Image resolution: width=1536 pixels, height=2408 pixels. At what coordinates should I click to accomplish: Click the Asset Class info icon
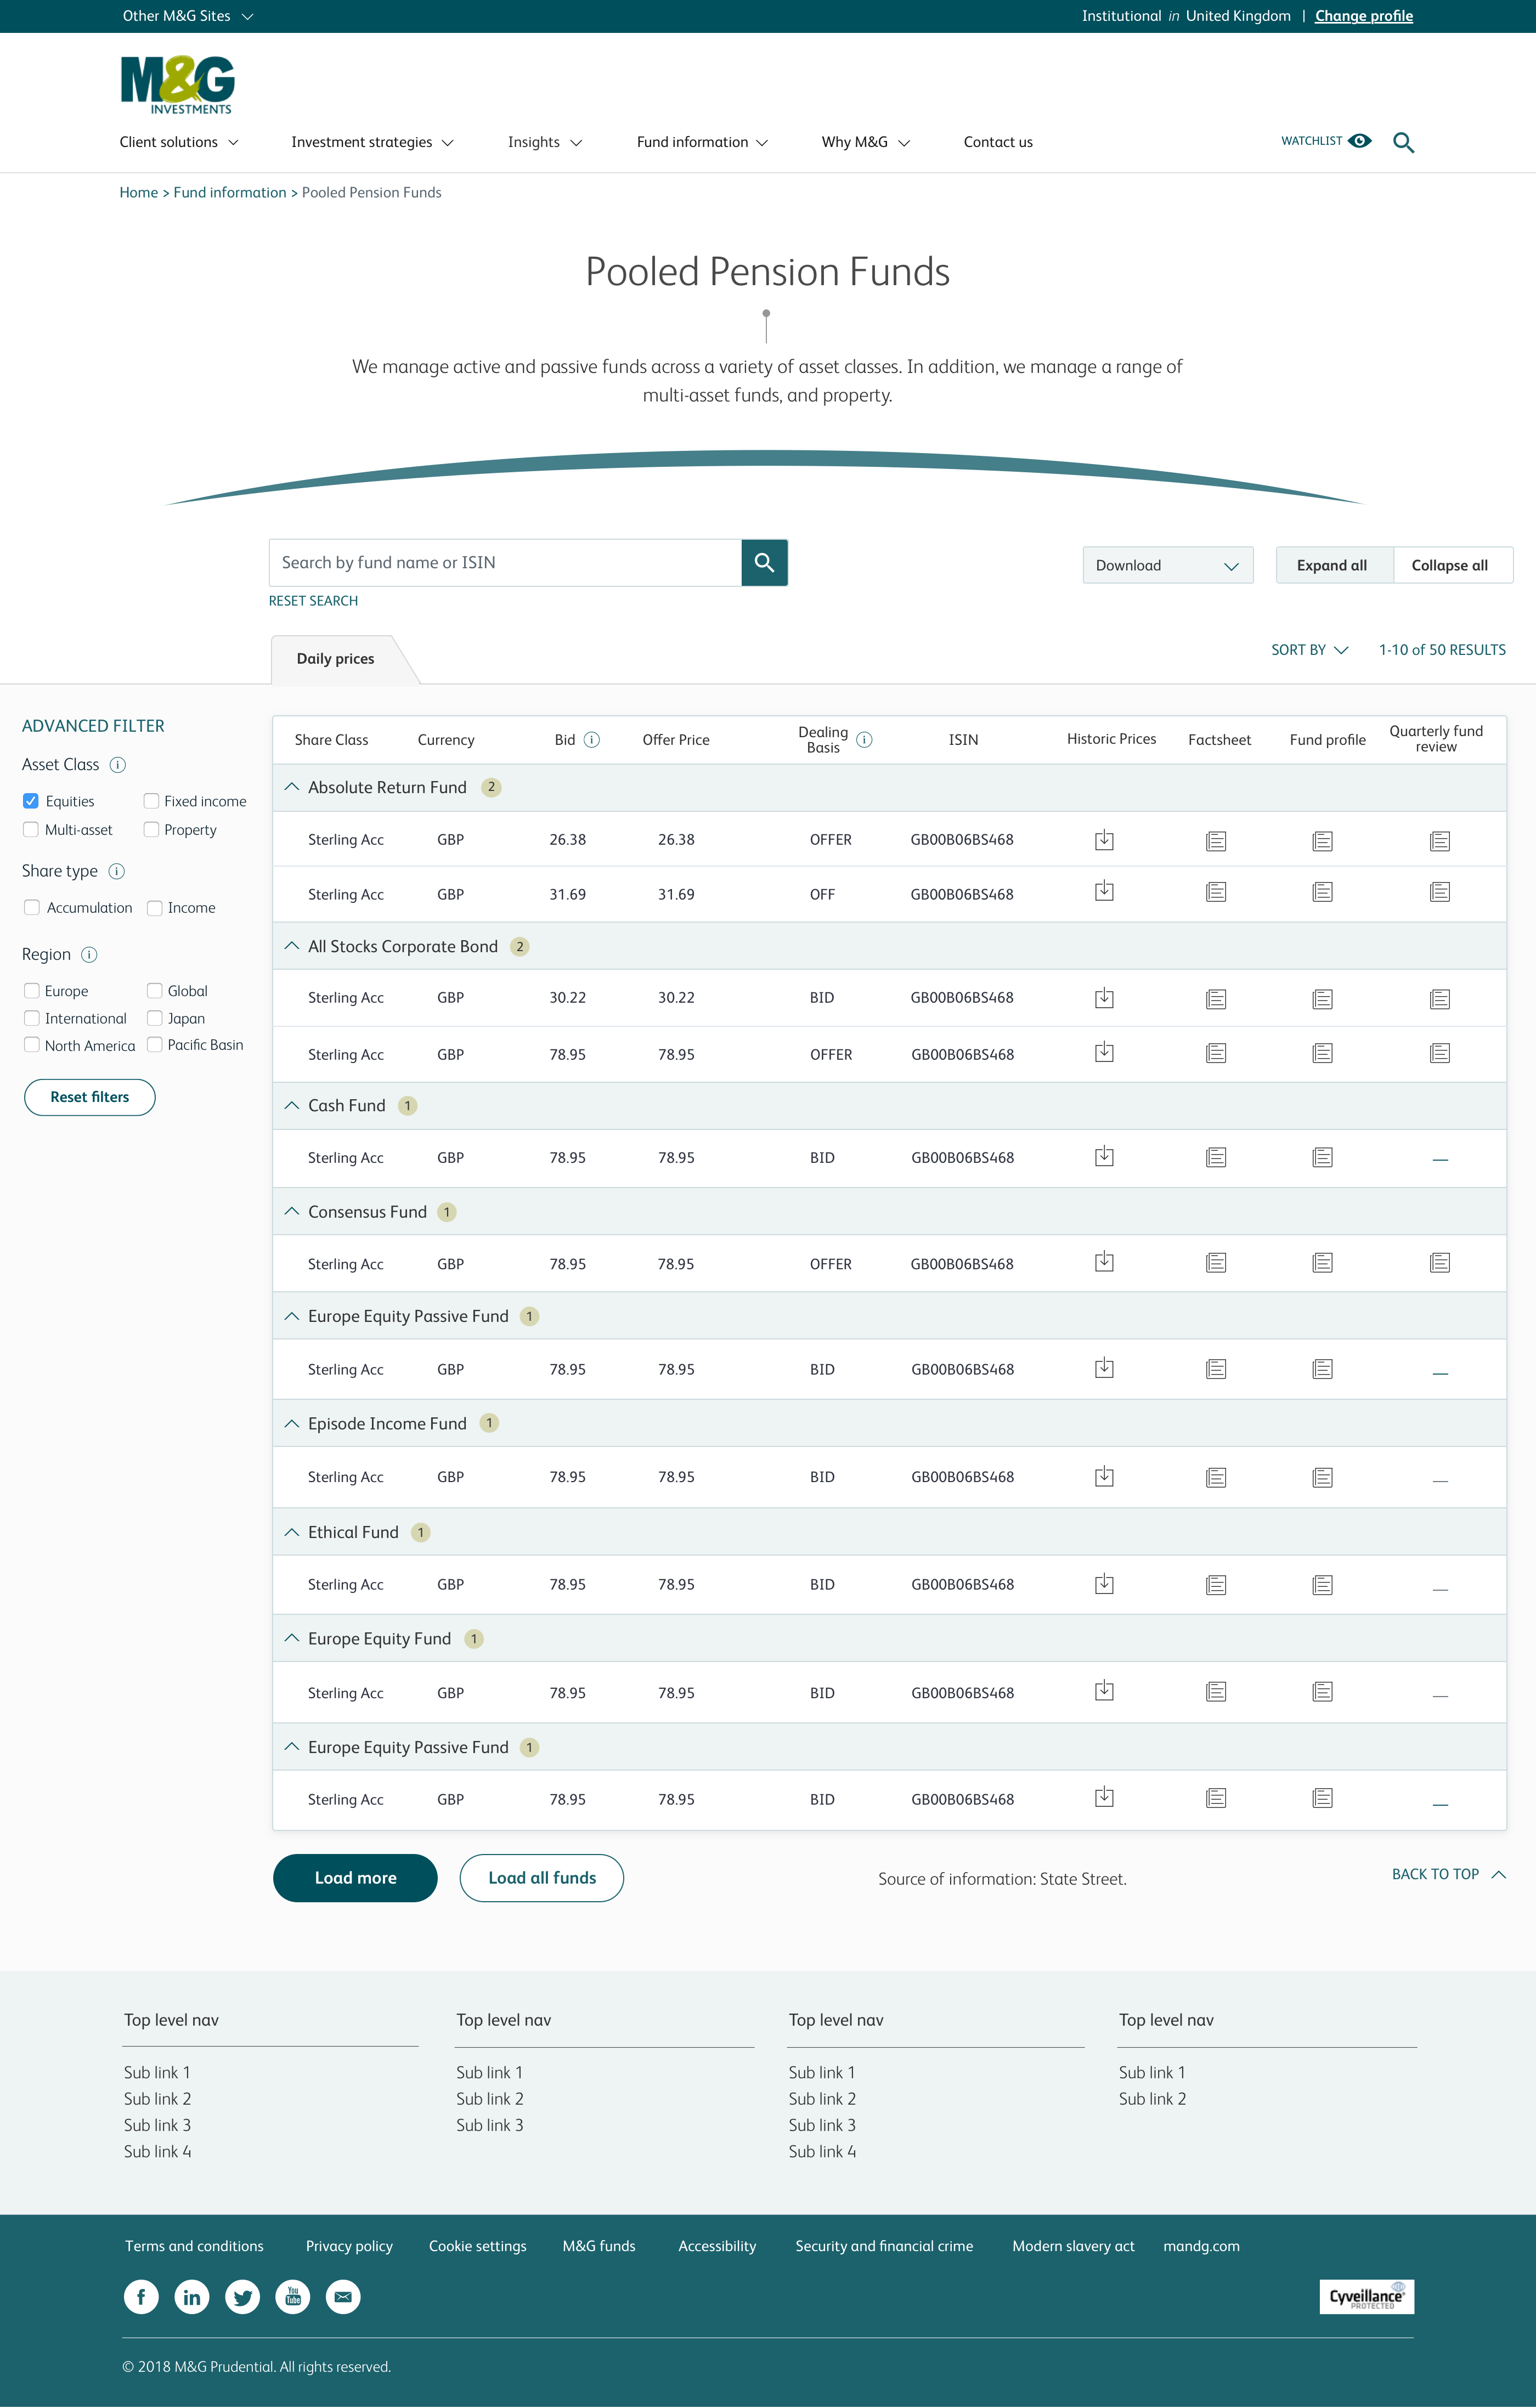pyautogui.click(x=118, y=765)
